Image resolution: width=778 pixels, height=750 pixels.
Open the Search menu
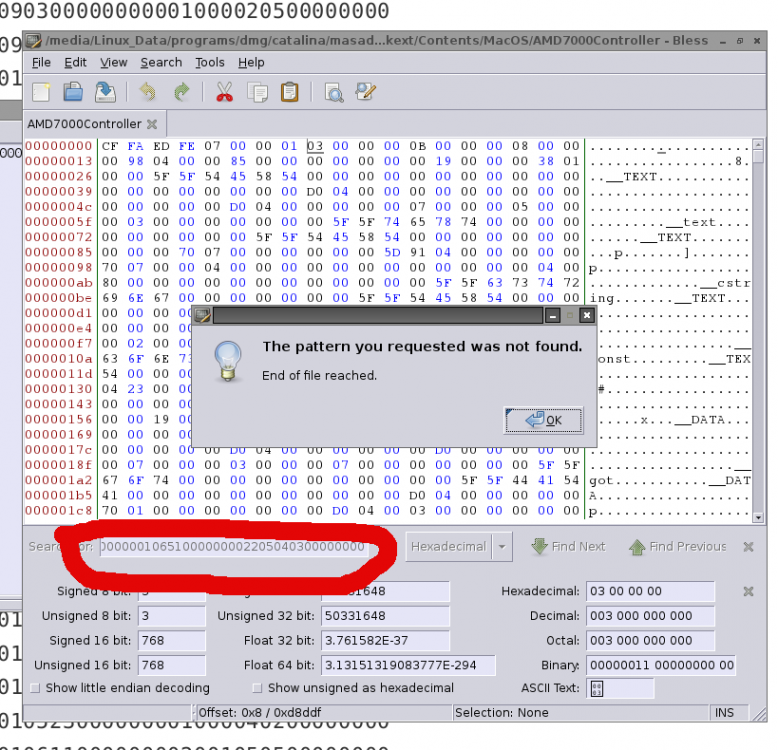(x=161, y=62)
